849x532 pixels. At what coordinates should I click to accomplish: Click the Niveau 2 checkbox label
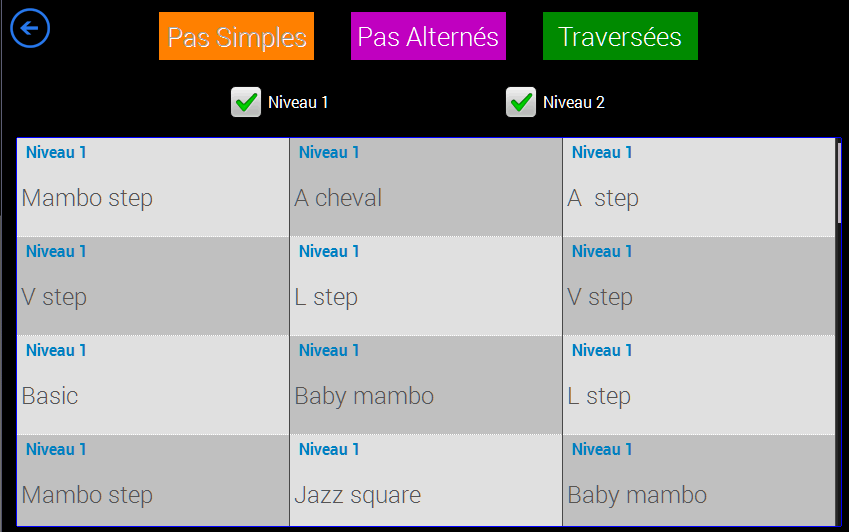coord(574,102)
